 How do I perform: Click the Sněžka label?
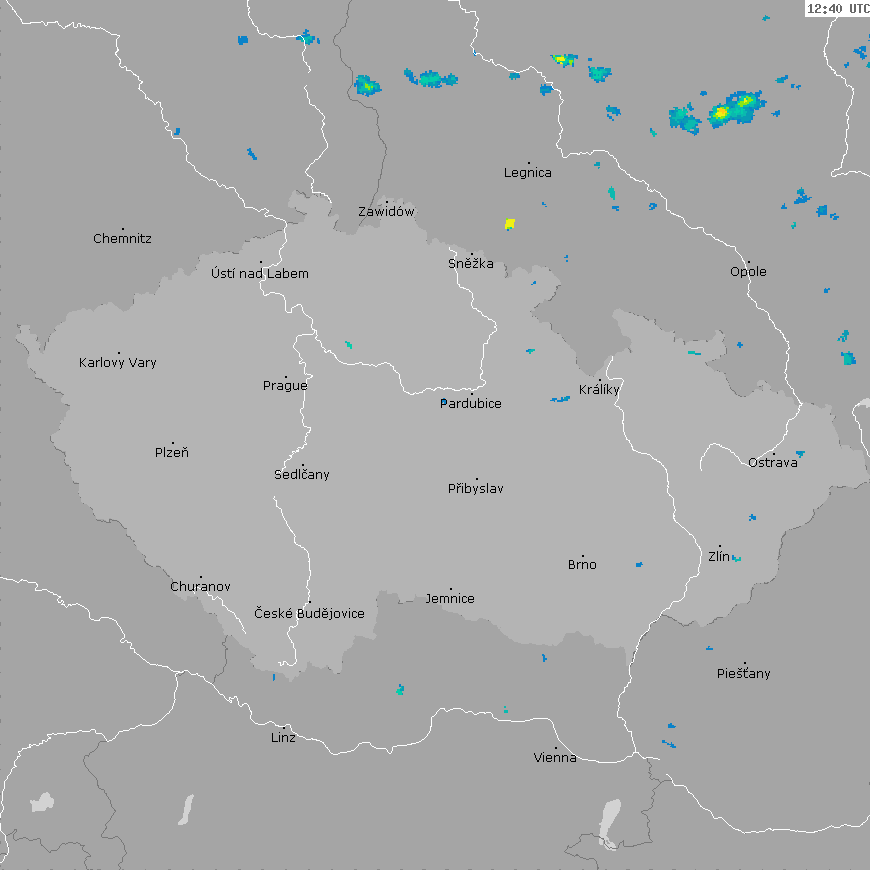(471, 264)
